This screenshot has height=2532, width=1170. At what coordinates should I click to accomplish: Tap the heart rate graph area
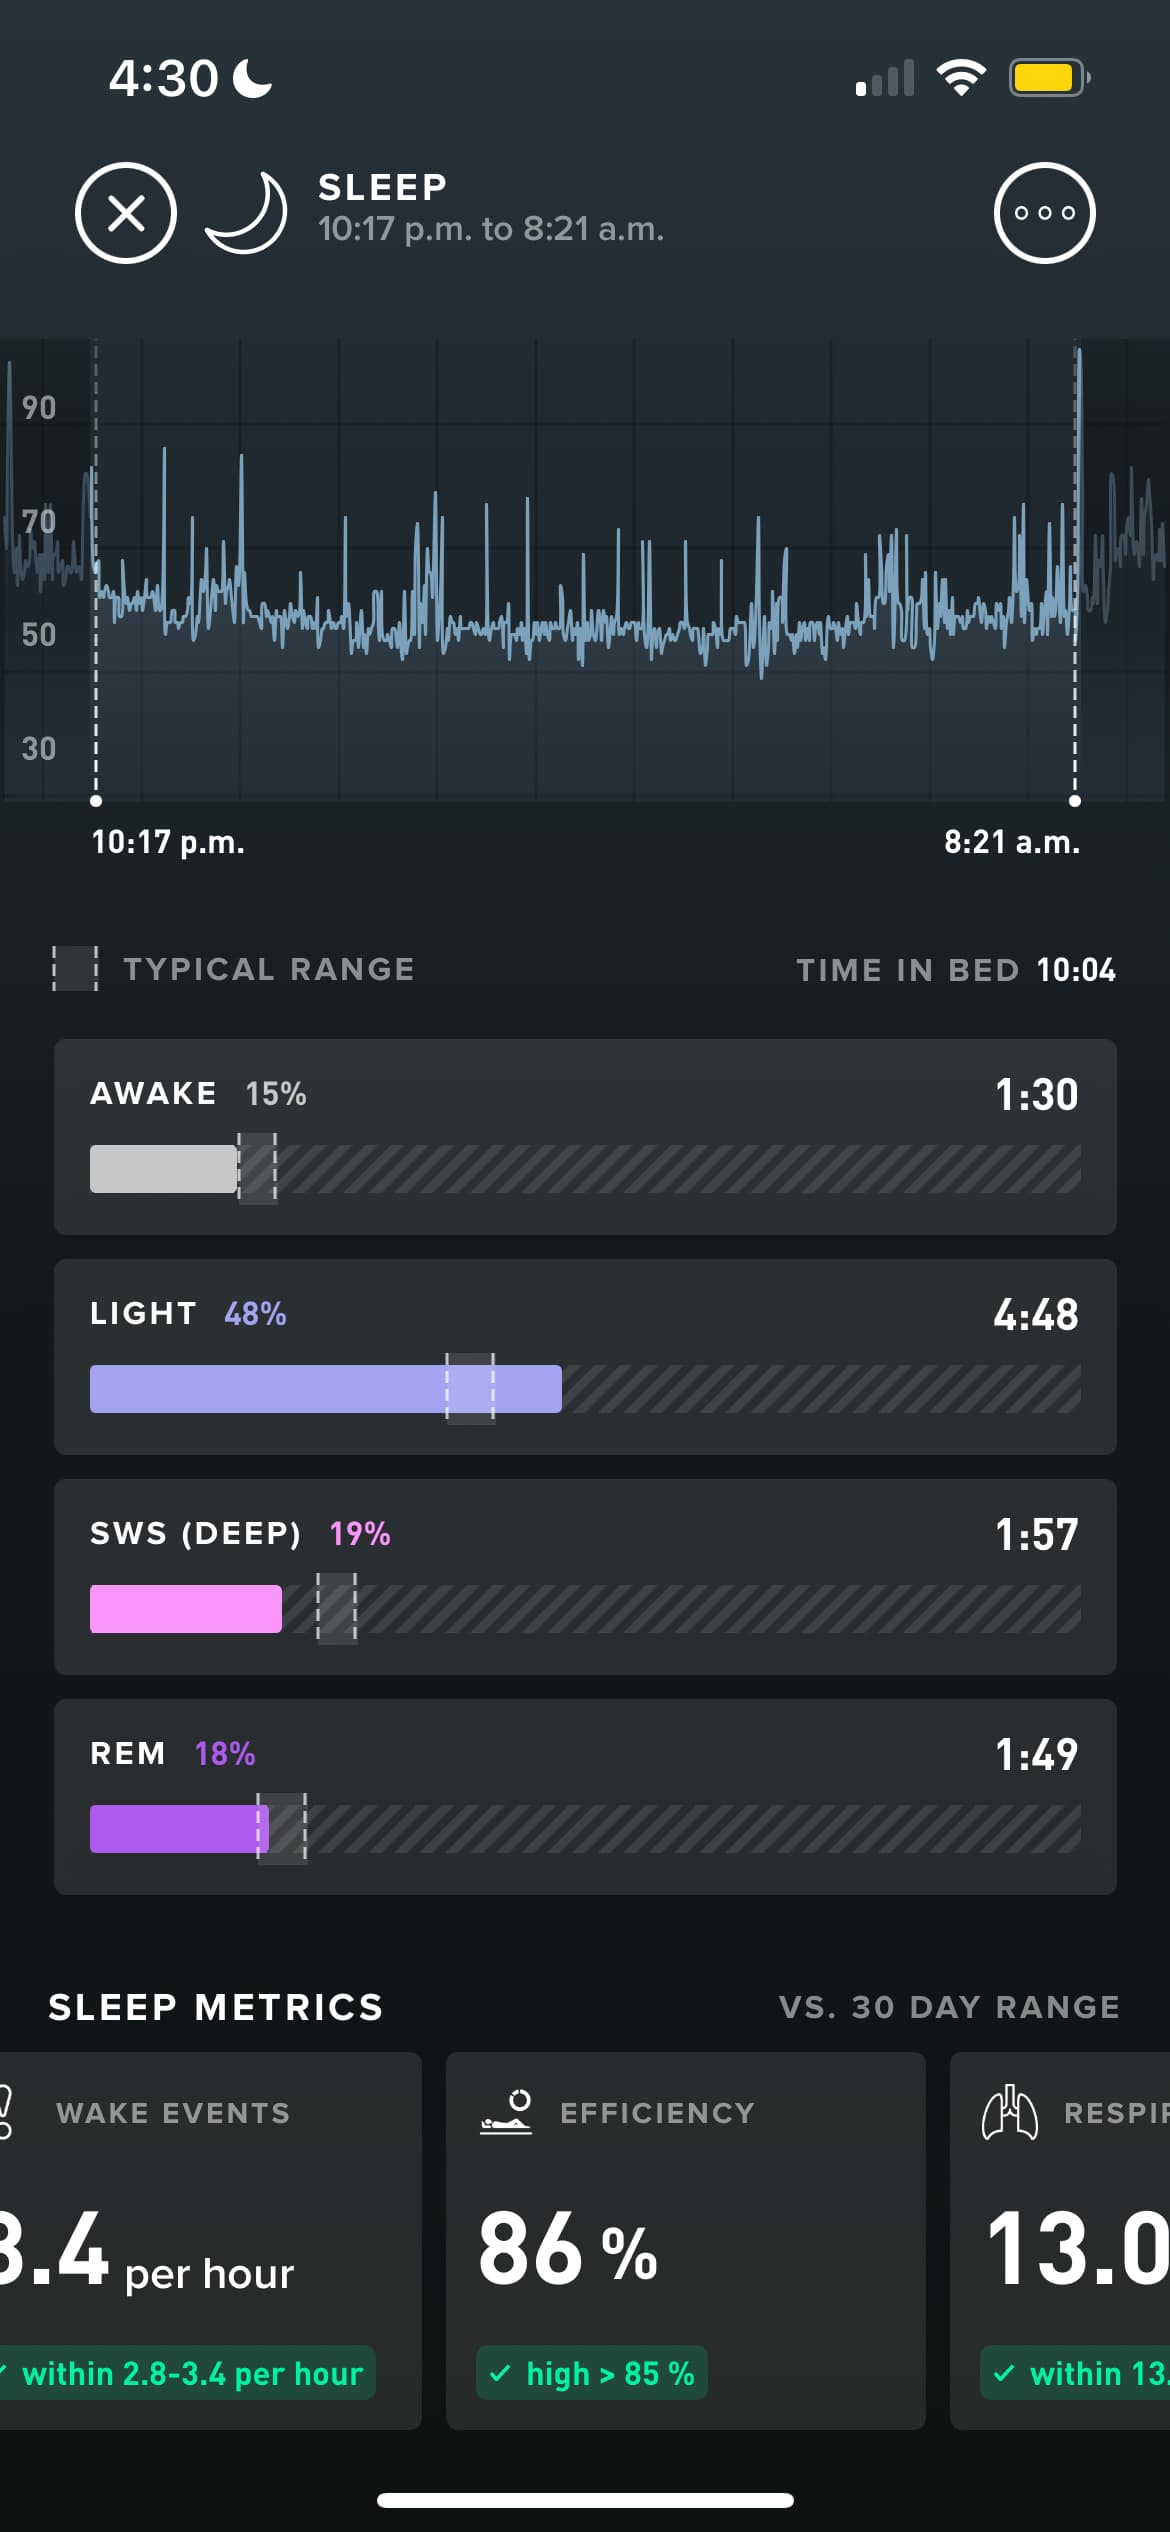[585, 570]
